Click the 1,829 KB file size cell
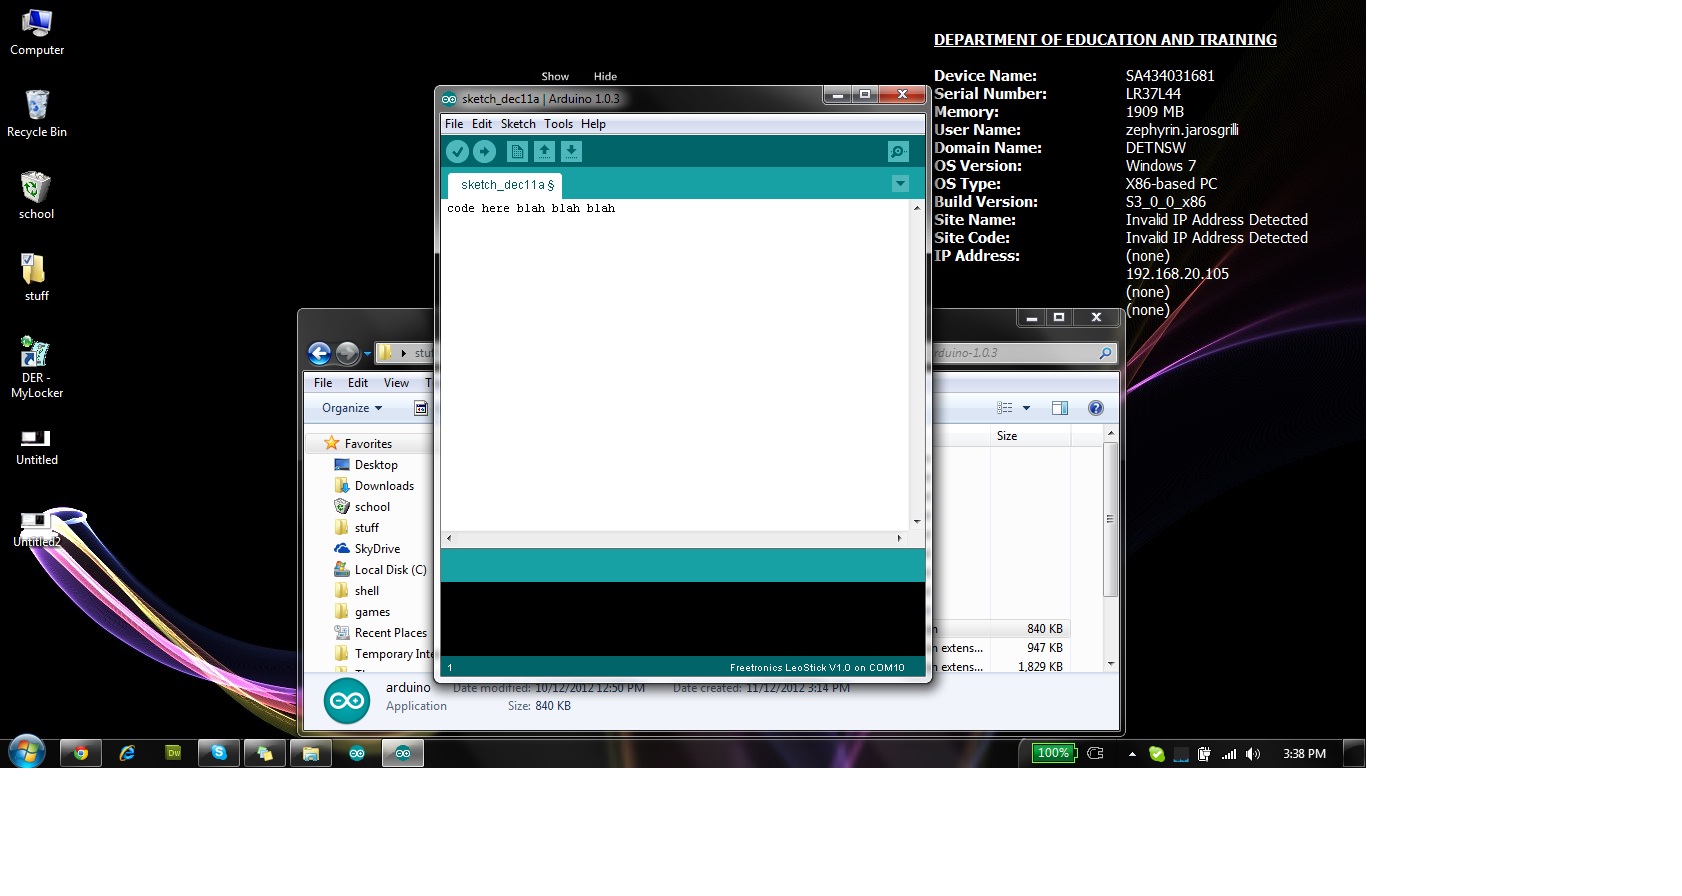 click(1040, 667)
